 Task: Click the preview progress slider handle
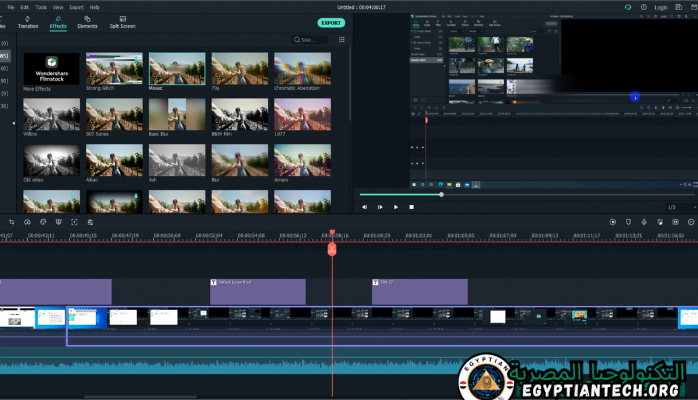point(441,194)
